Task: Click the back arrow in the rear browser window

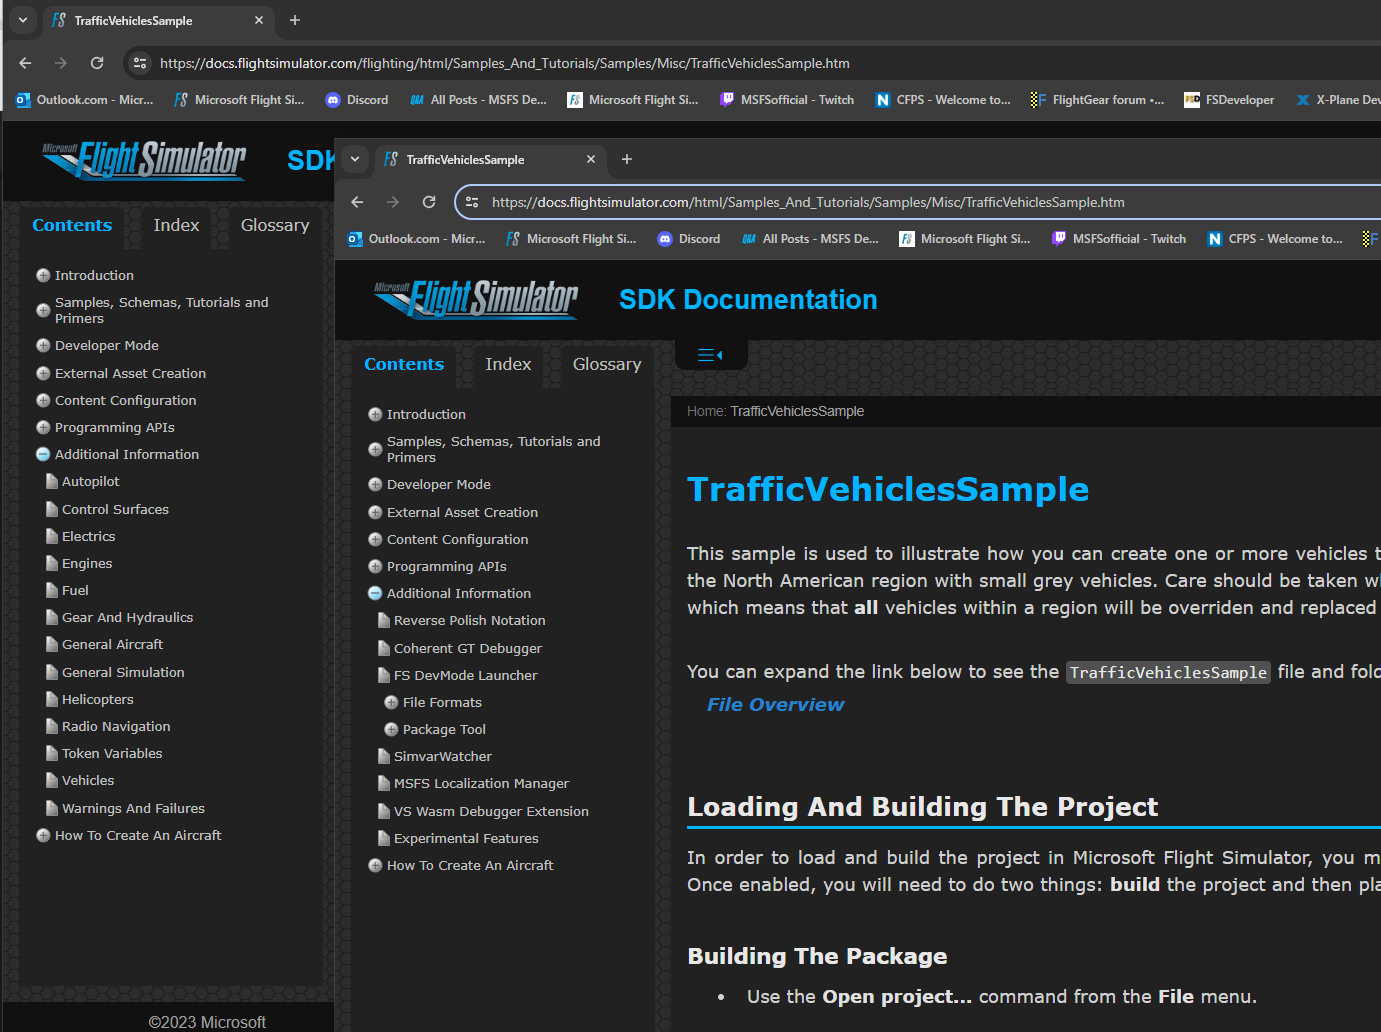Action: [25, 63]
